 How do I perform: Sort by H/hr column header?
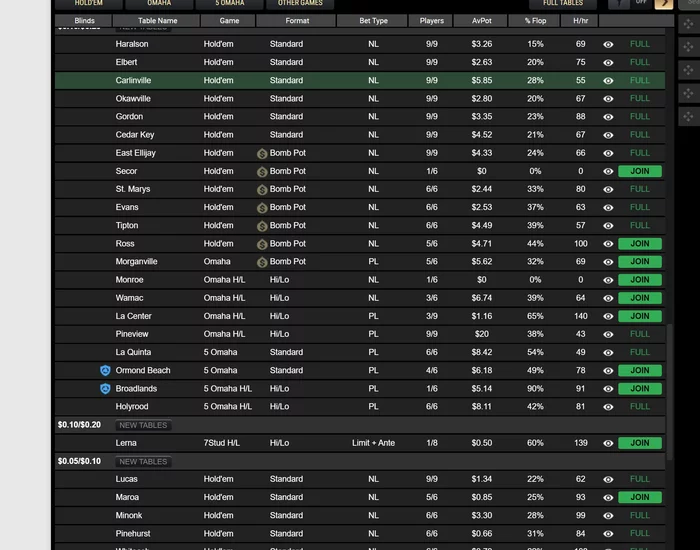580,21
